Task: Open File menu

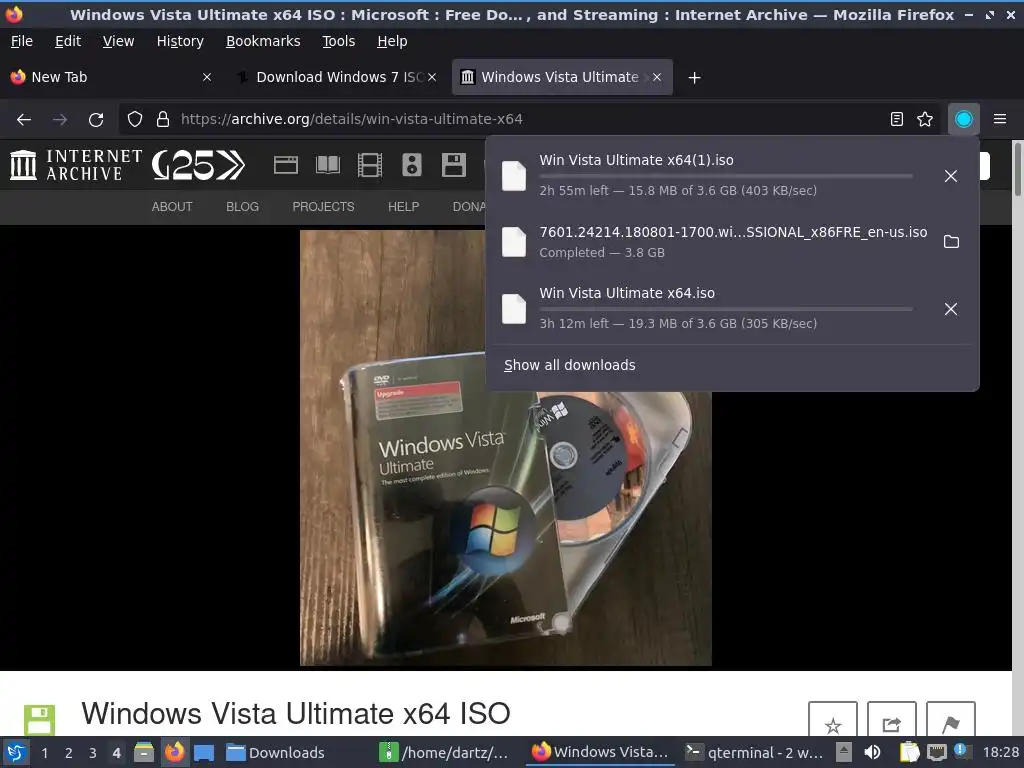Action: click(x=22, y=41)
